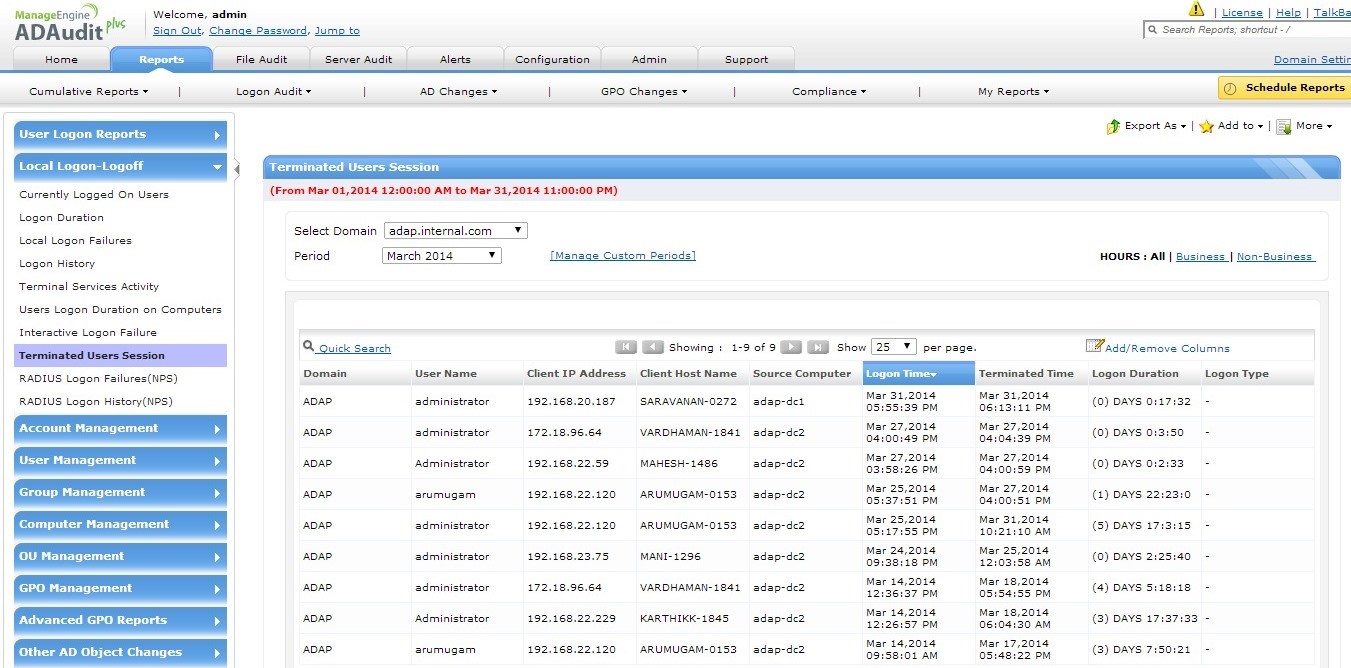The image size is (1351, 668).
Task: Click the warning alert icon in header
Action: (1196, 10)
